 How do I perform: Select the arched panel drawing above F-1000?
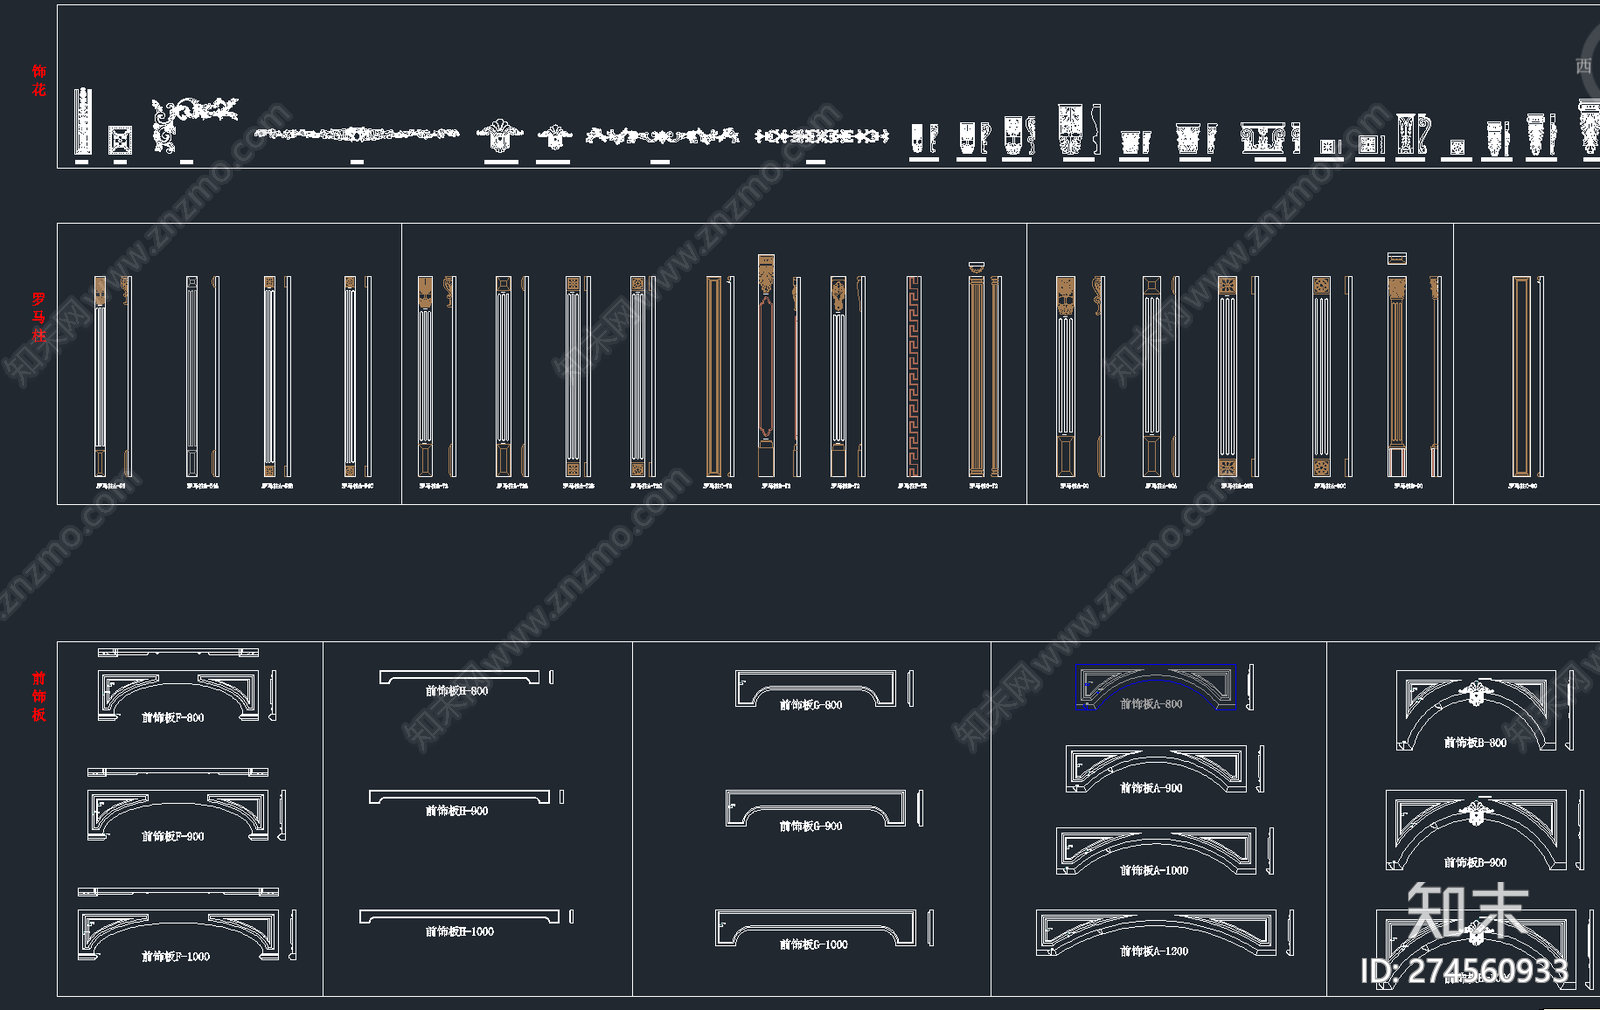click(x=178, y=934)
